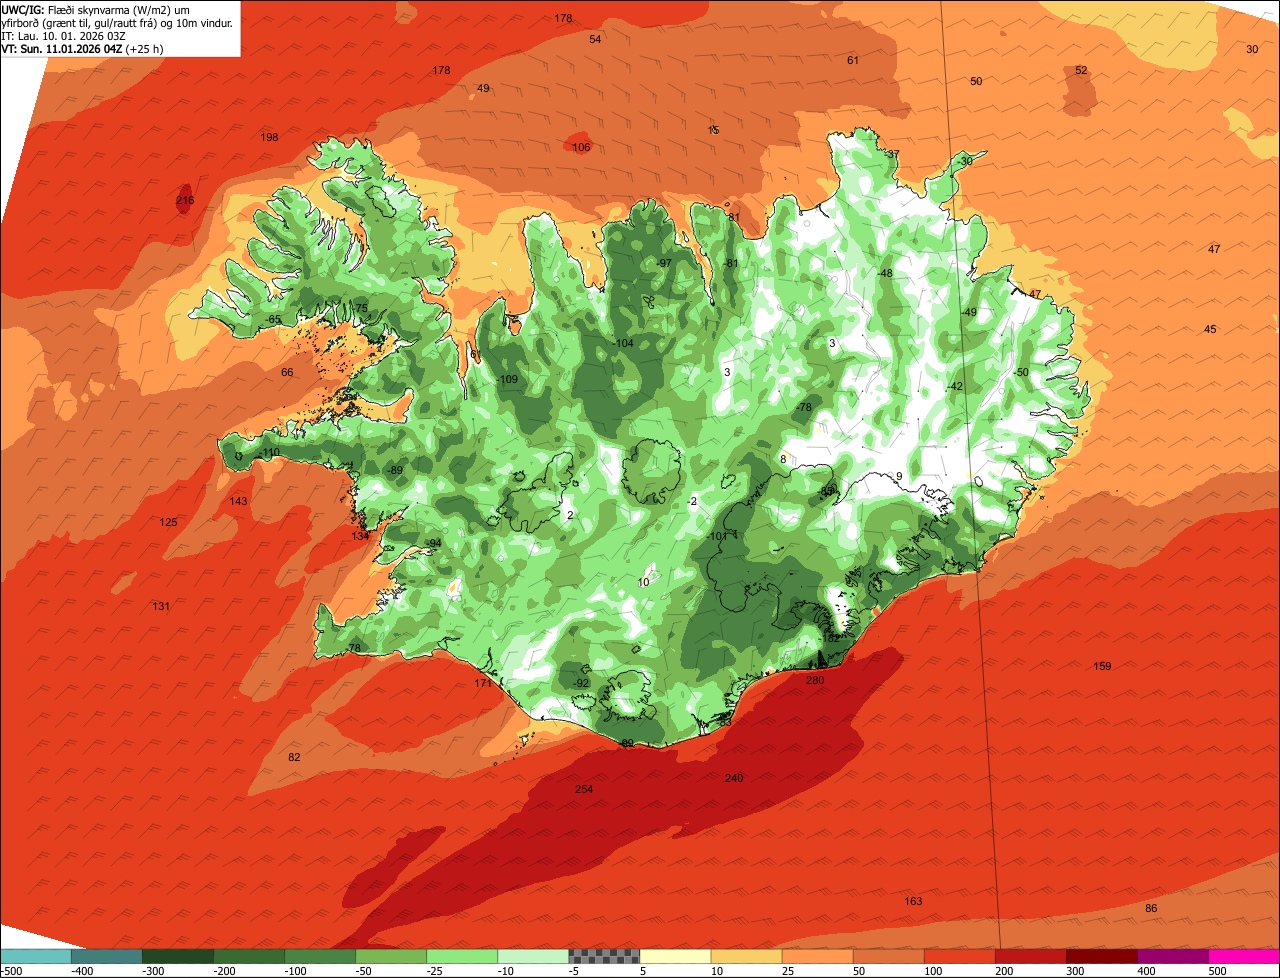Click the flux value 131 on the map
This screenshot has height=978, width=1280.
pyautogui.click(x=161, y=606)
